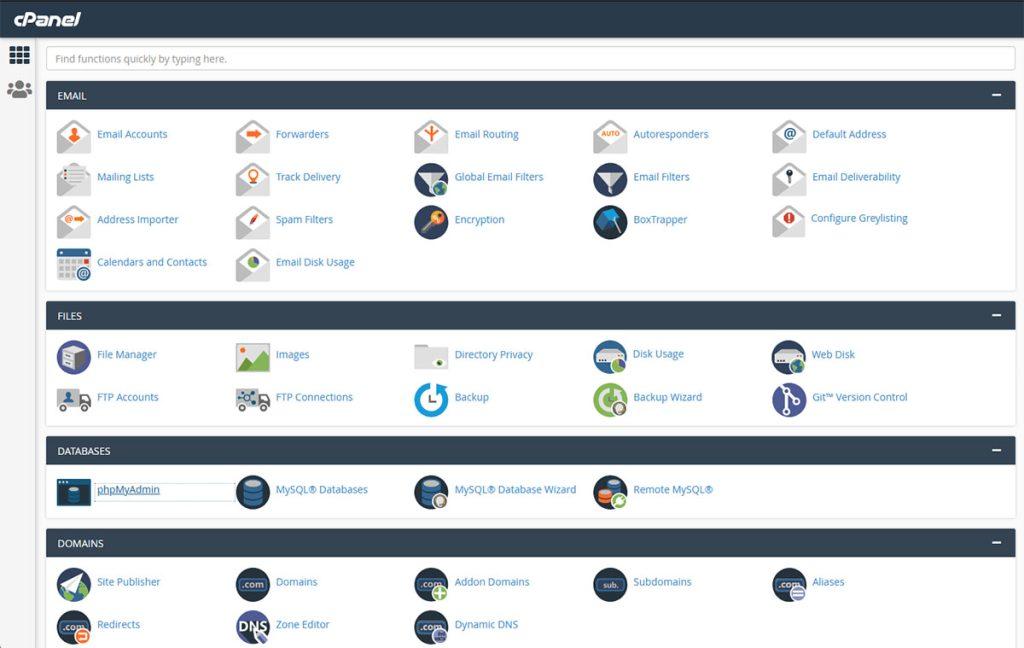1024x648 pixels.
Task: Open the phpMyAdmin icon
Action: click(74, 492)
